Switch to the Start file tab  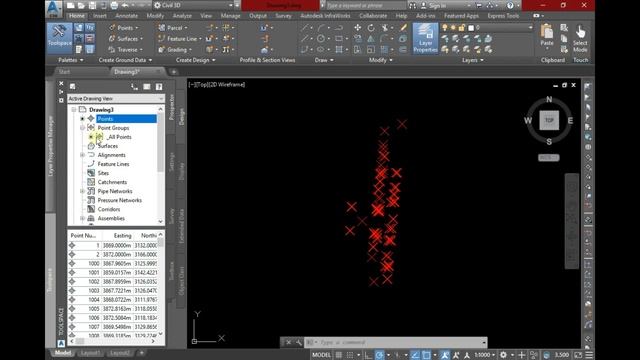64,72
